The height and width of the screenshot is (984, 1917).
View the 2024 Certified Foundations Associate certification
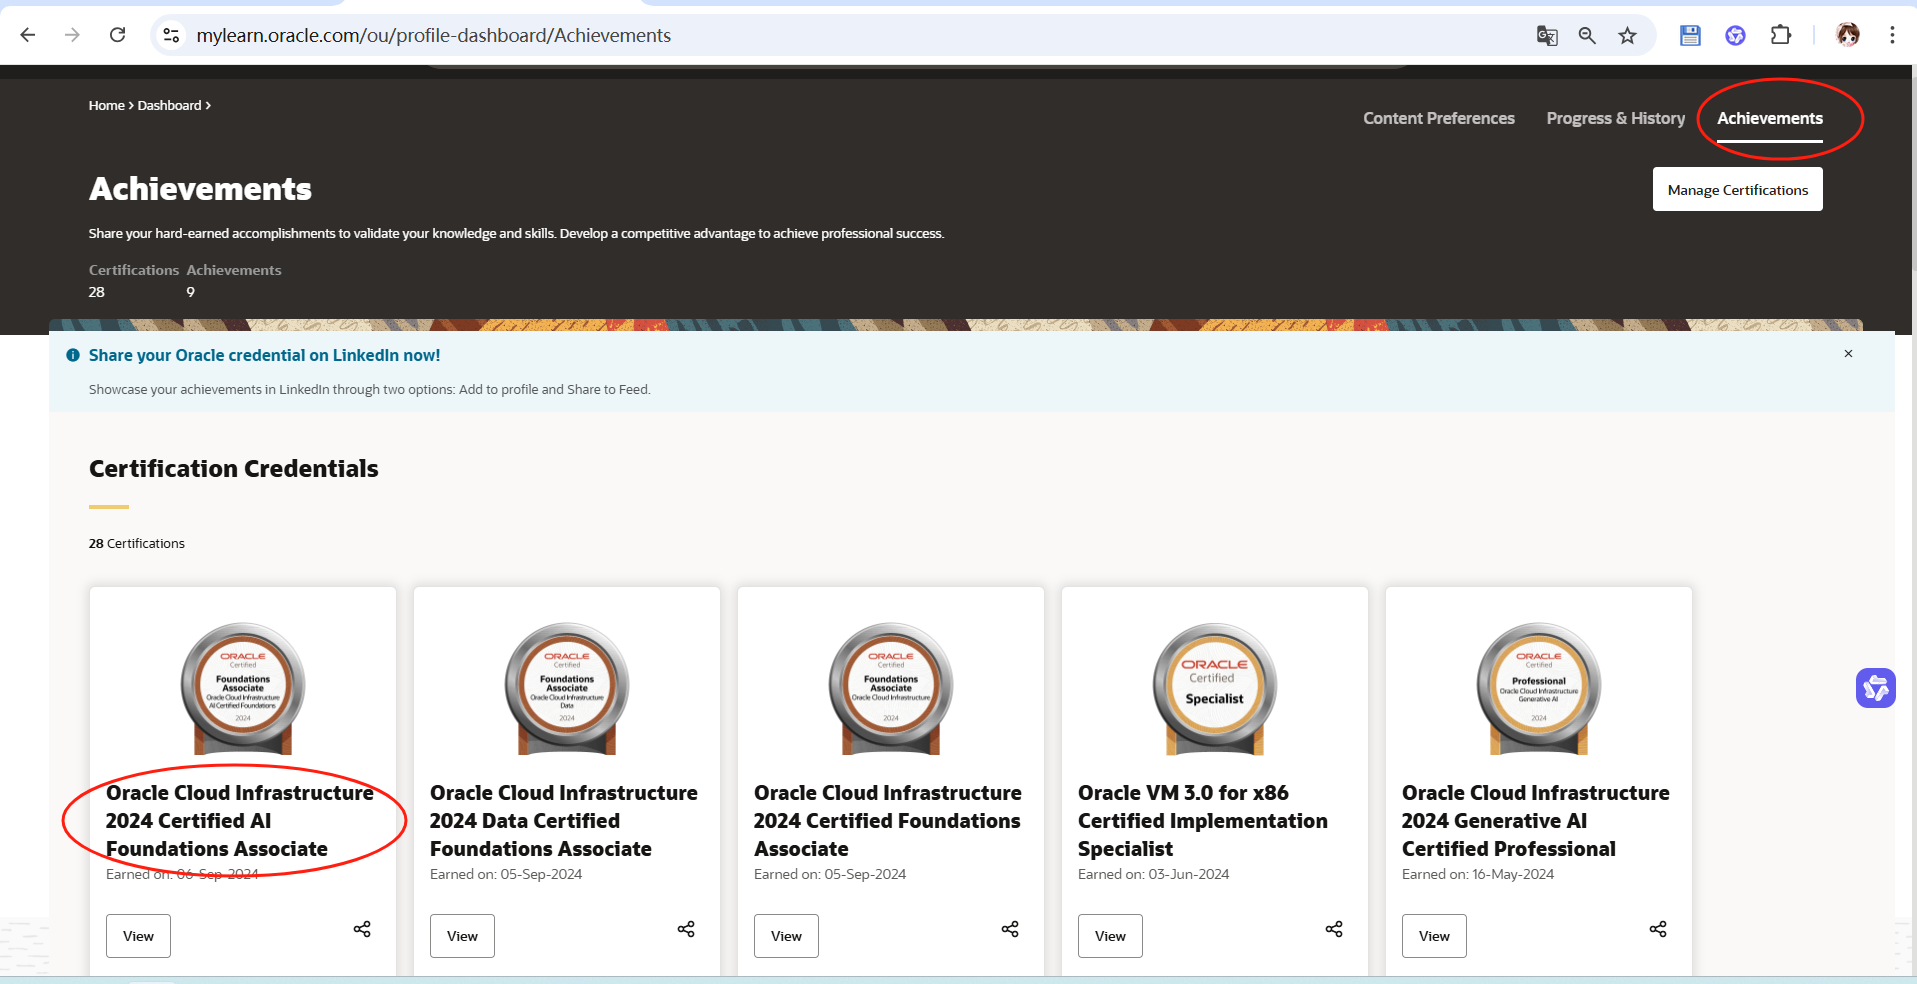click(x=786, y=936)
